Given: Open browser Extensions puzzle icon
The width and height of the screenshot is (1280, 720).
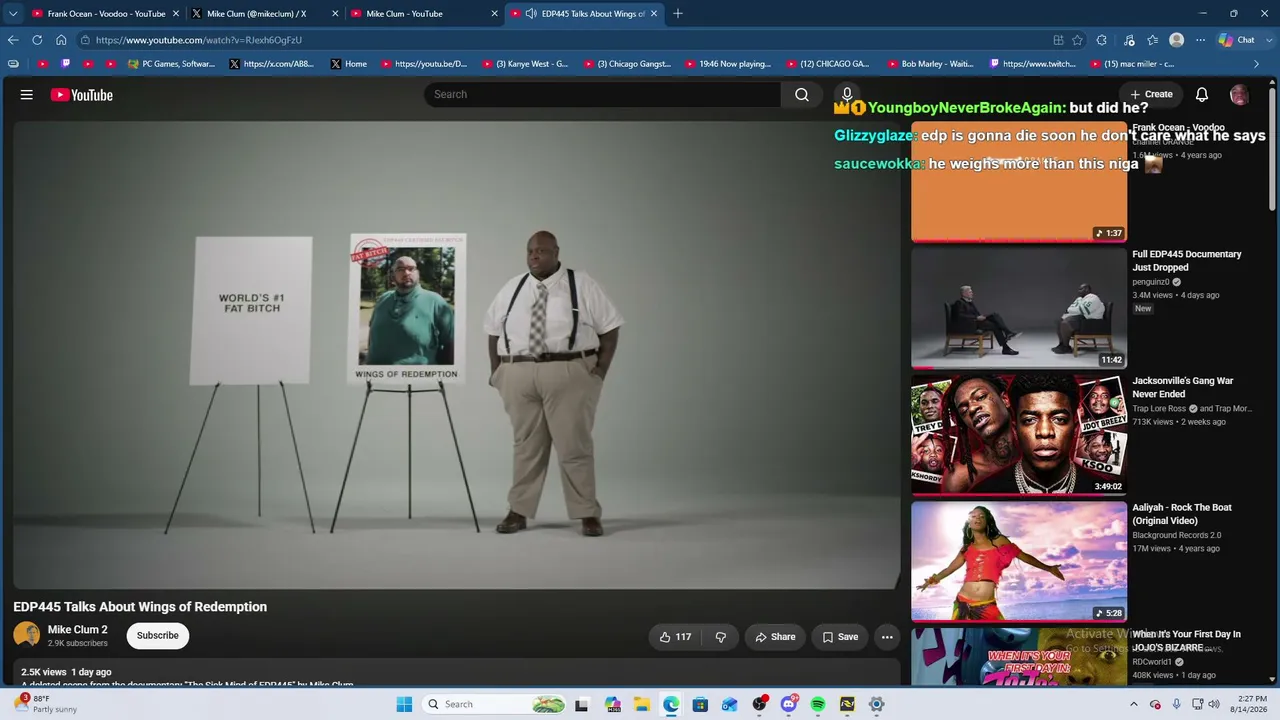Looking at the screenshot, I should point(1101,40).
